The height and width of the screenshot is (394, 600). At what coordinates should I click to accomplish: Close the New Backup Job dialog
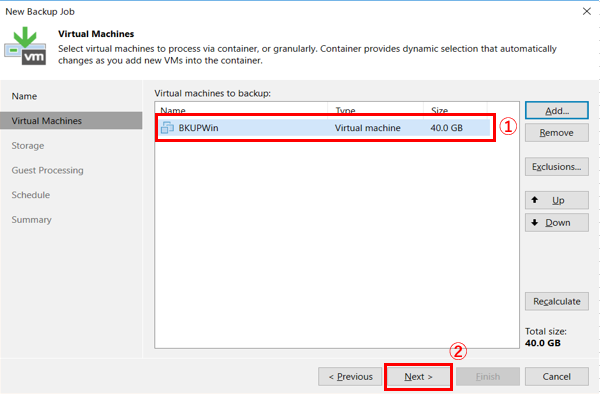pos(587,11)
